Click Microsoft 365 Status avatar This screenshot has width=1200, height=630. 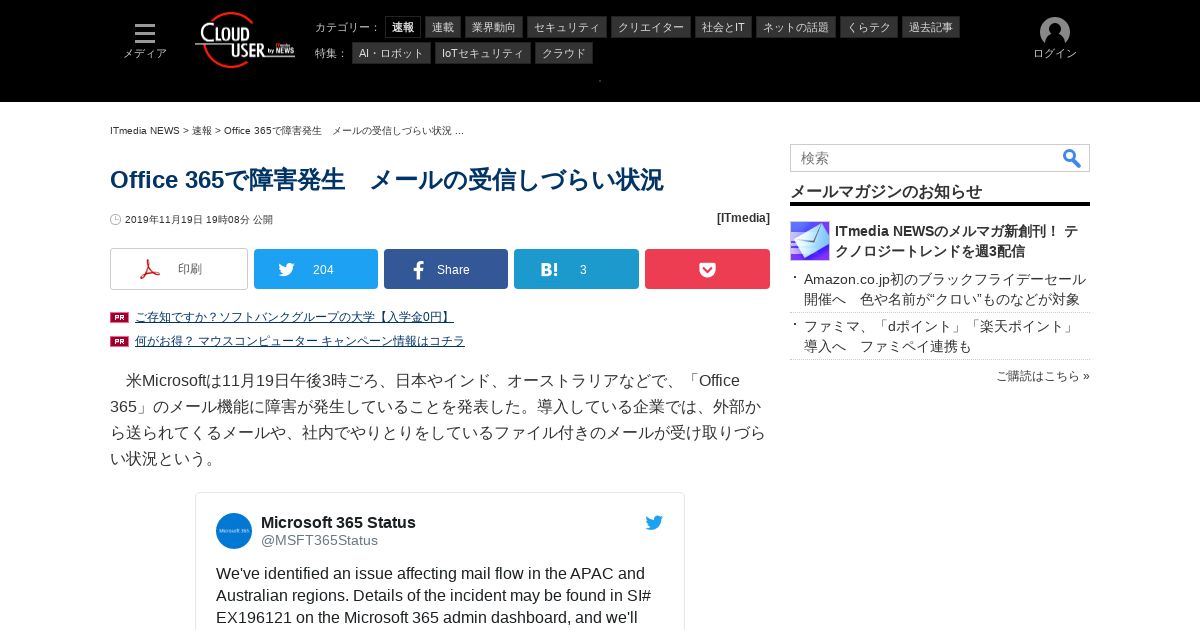[x=234, y=531]
